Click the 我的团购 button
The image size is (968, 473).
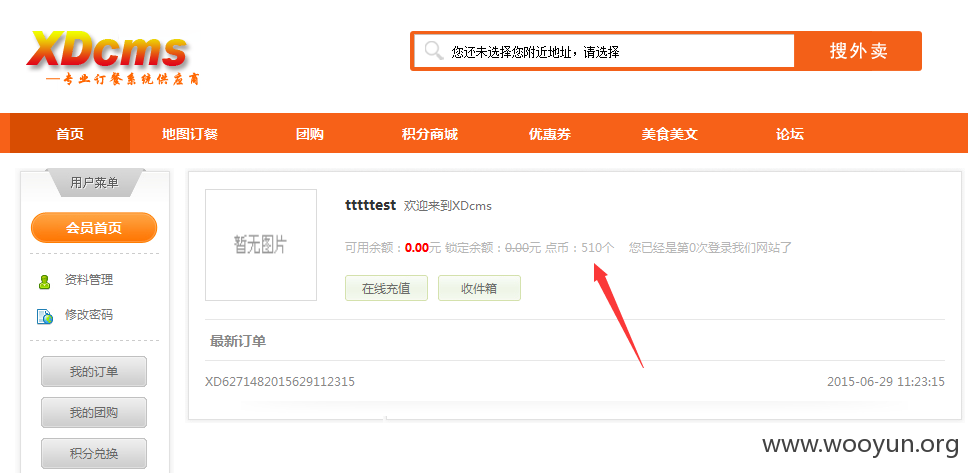click(x=94, y=412)
